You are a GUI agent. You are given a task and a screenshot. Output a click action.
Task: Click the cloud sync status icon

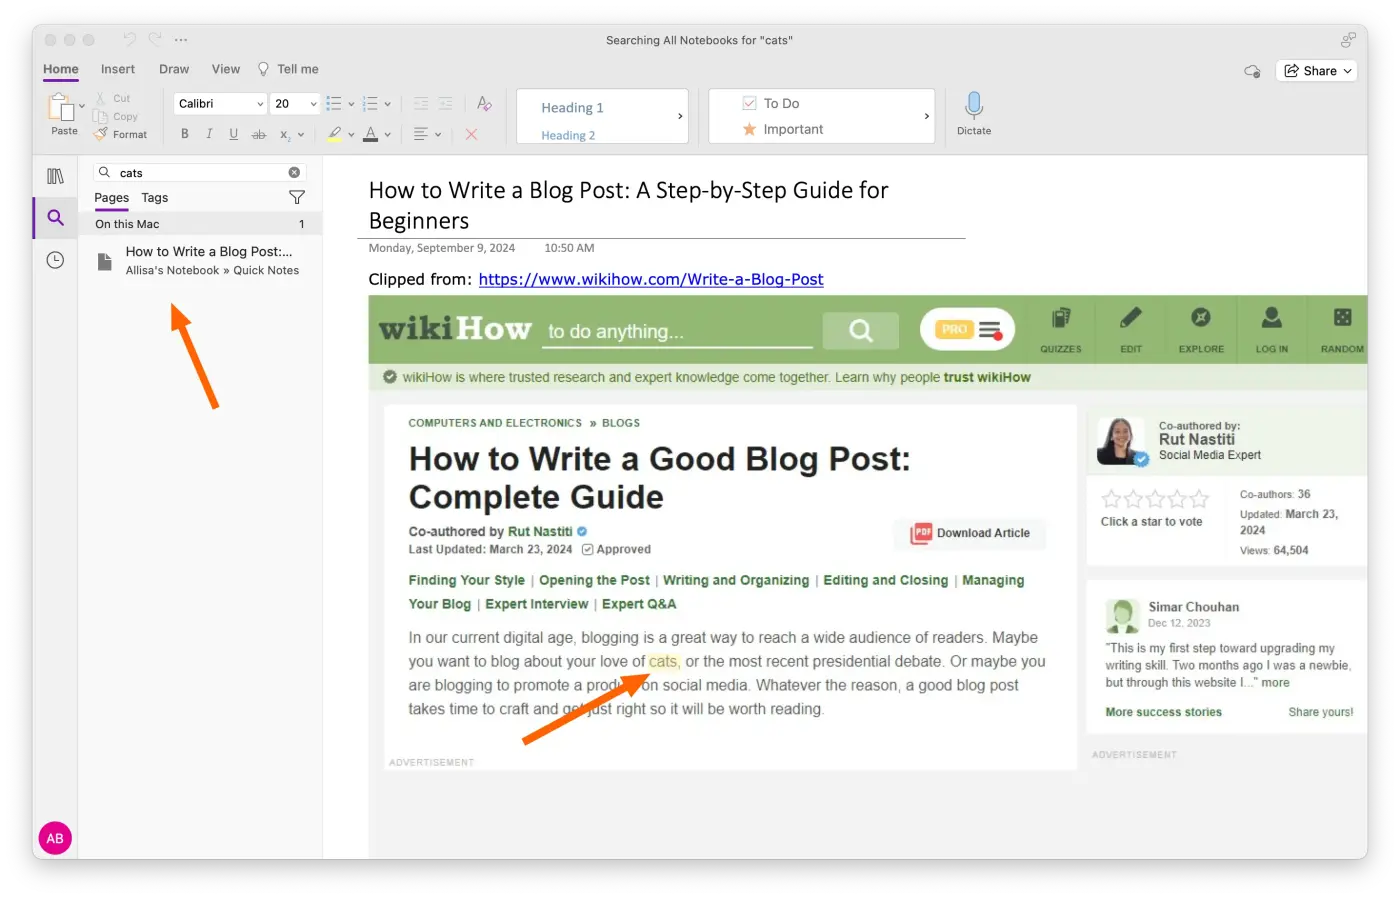[1252, 71]
